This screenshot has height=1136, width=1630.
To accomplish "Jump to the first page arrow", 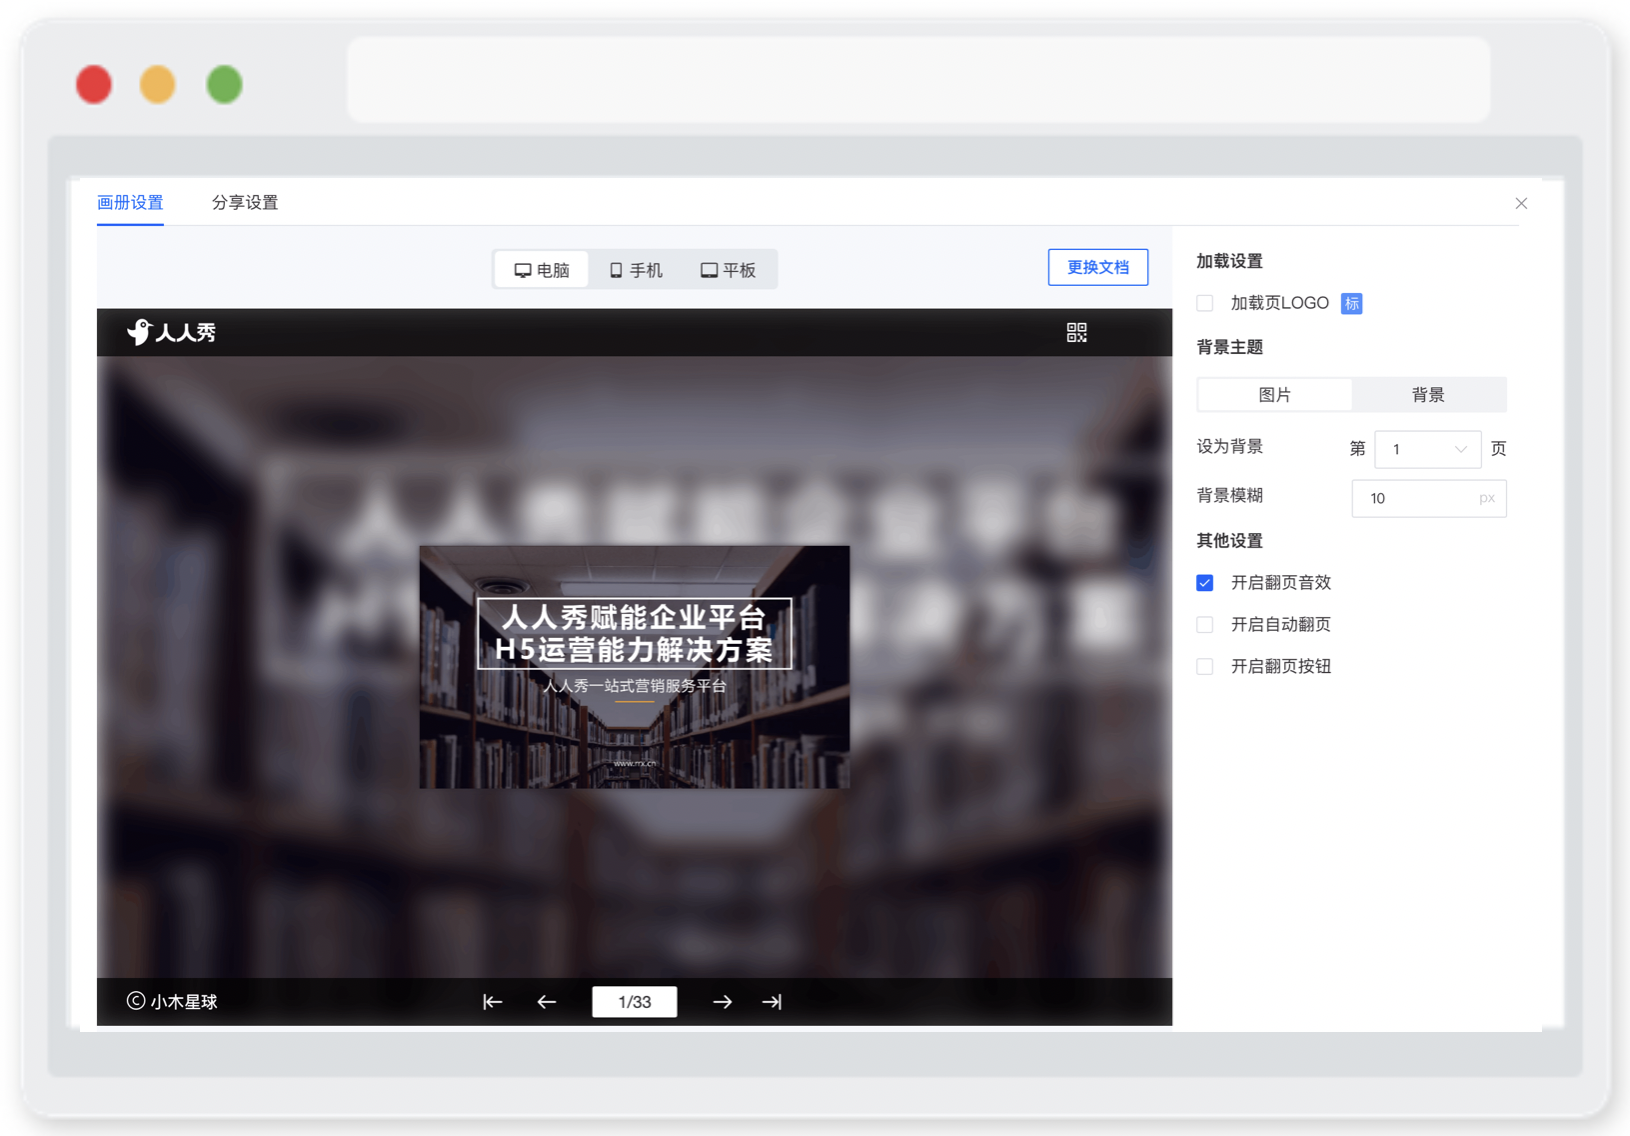I will pyautogui.click(x=492, y=1001).
